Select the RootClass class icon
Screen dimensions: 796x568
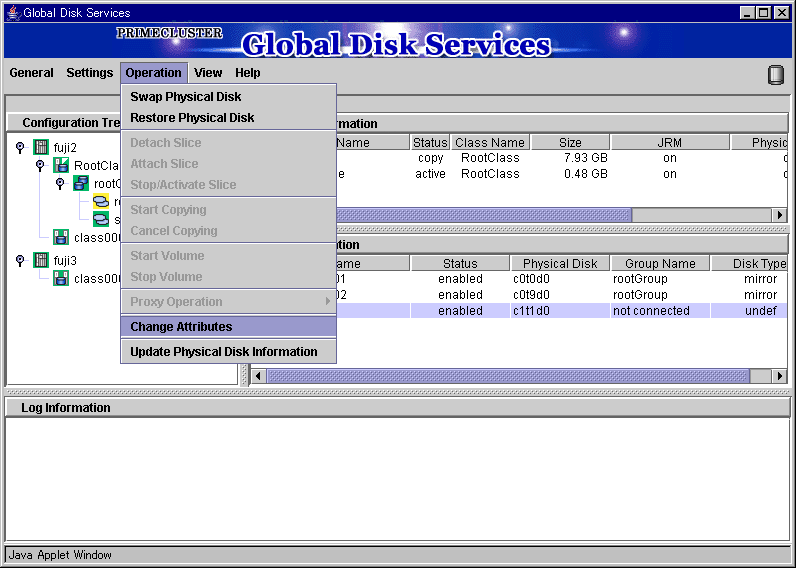61,165
